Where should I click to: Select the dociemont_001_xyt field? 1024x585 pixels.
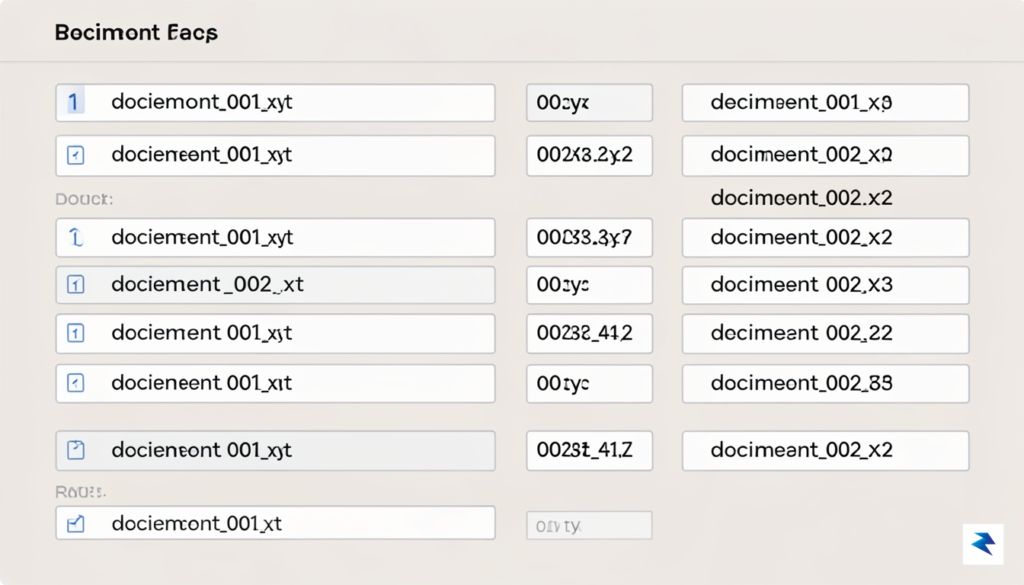275,103
